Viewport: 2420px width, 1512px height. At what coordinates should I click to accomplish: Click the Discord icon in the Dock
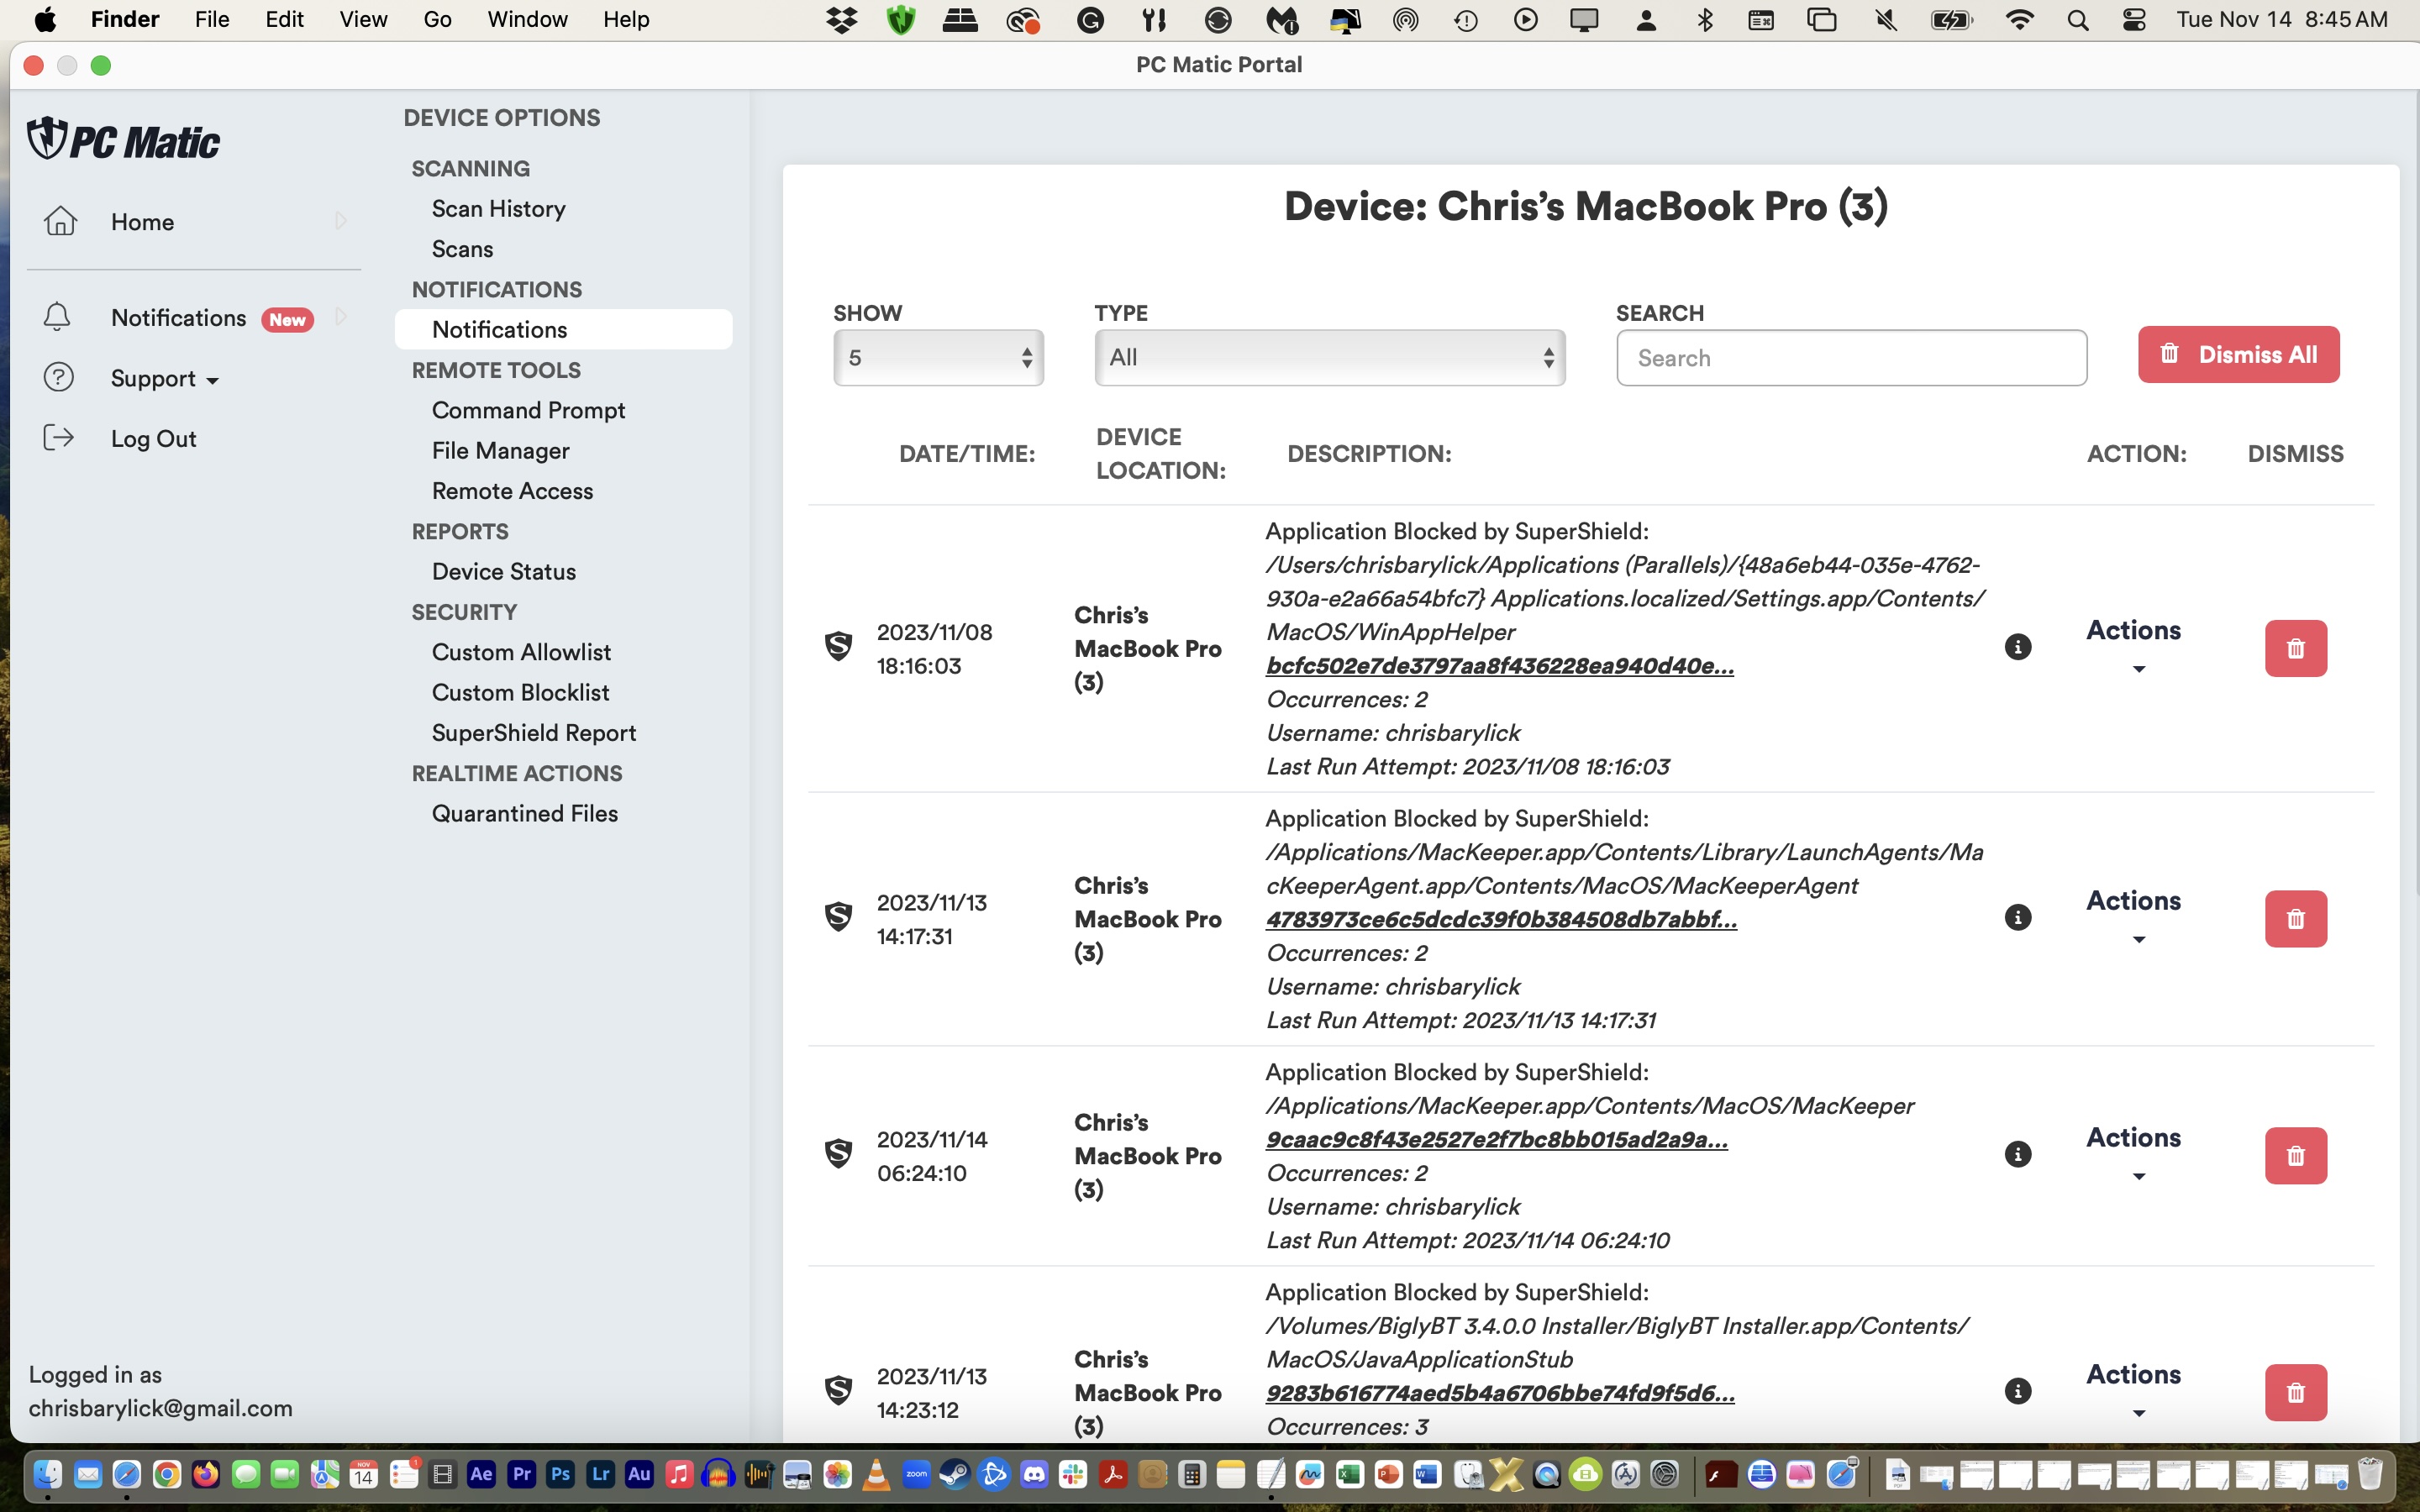(1034, 1474)
